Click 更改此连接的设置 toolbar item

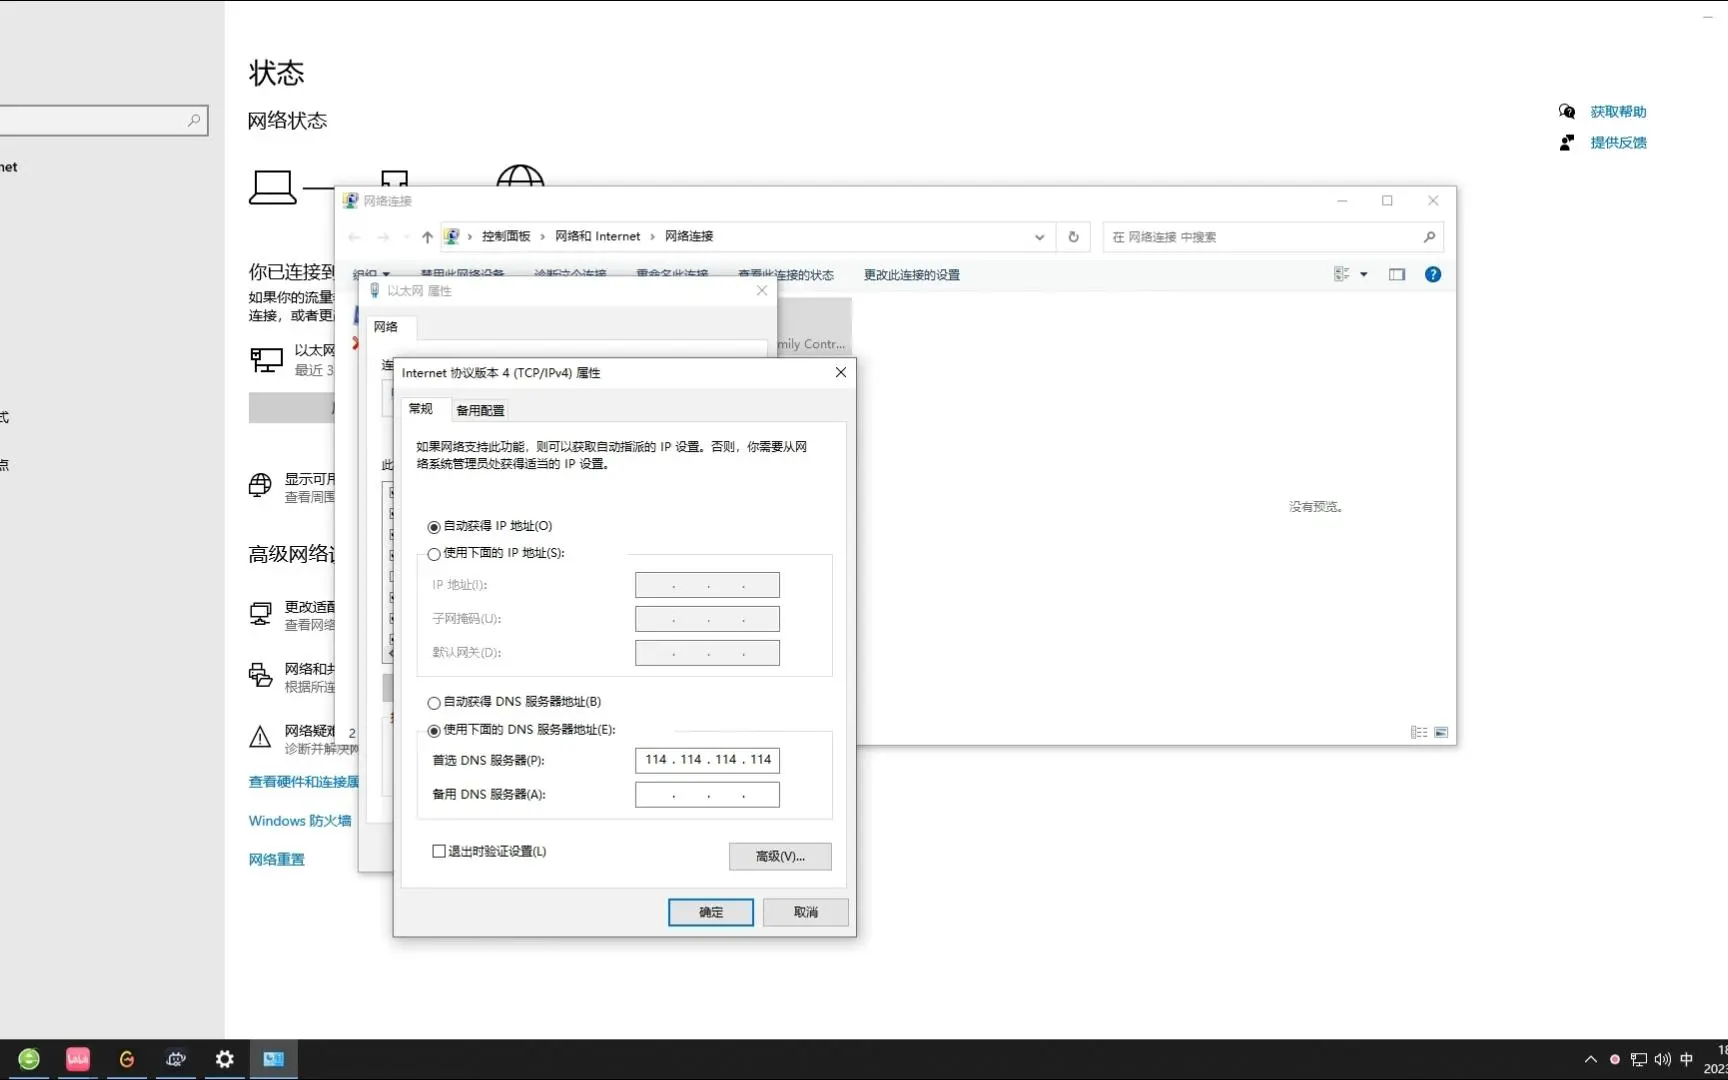[911, 275]
